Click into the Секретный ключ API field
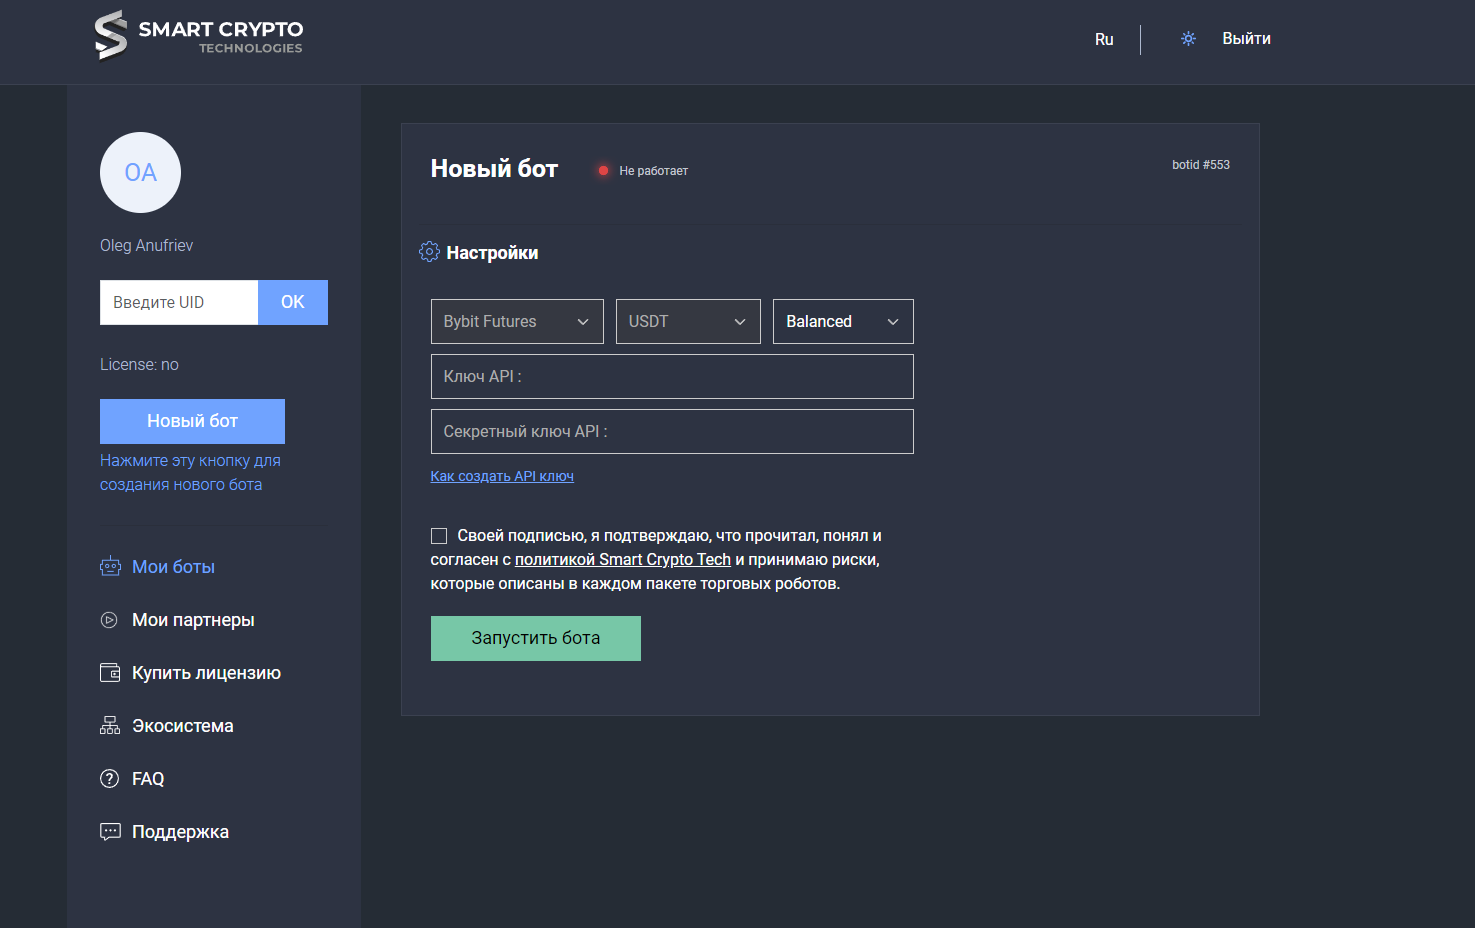 pyautogui.click(x=672, y=432)
